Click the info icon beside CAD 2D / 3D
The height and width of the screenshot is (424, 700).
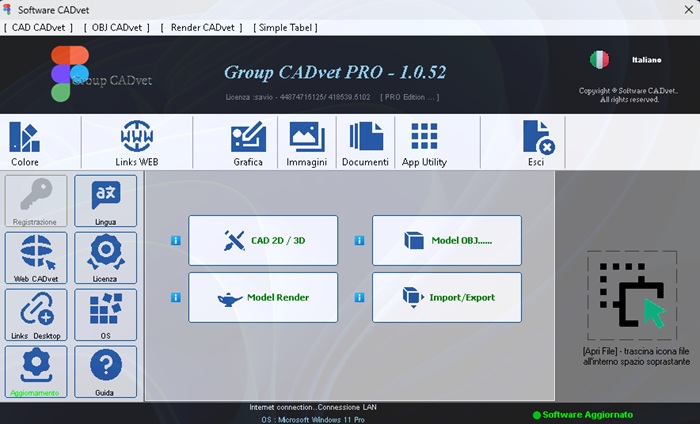pos(176,241)
